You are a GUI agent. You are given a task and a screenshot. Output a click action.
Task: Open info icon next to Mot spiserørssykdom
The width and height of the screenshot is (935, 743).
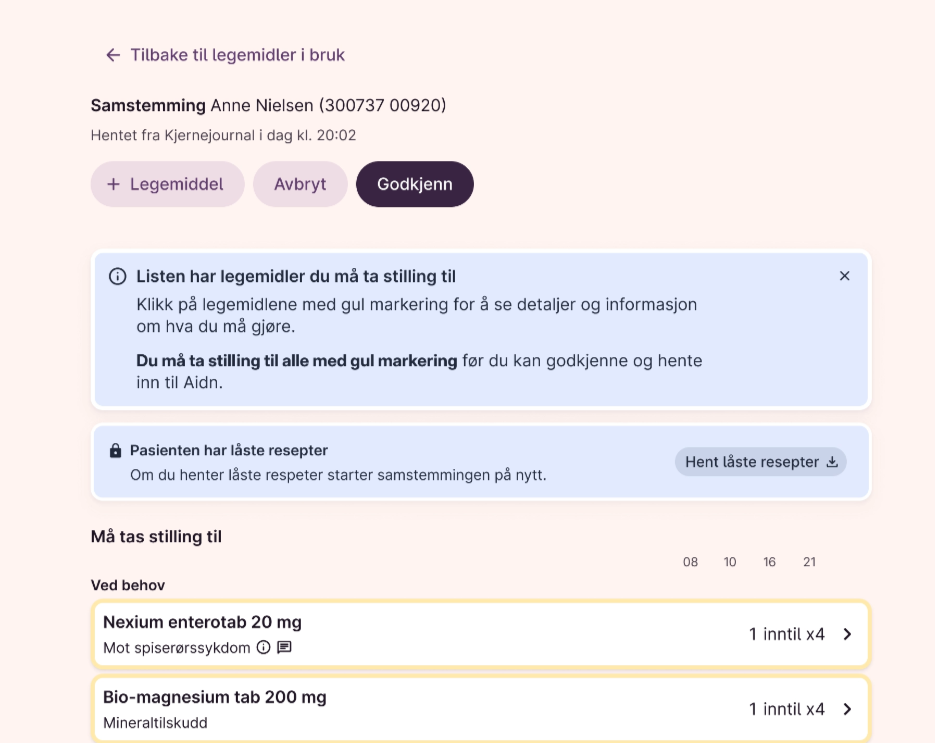pyautogui.click(x=263, y=647)
